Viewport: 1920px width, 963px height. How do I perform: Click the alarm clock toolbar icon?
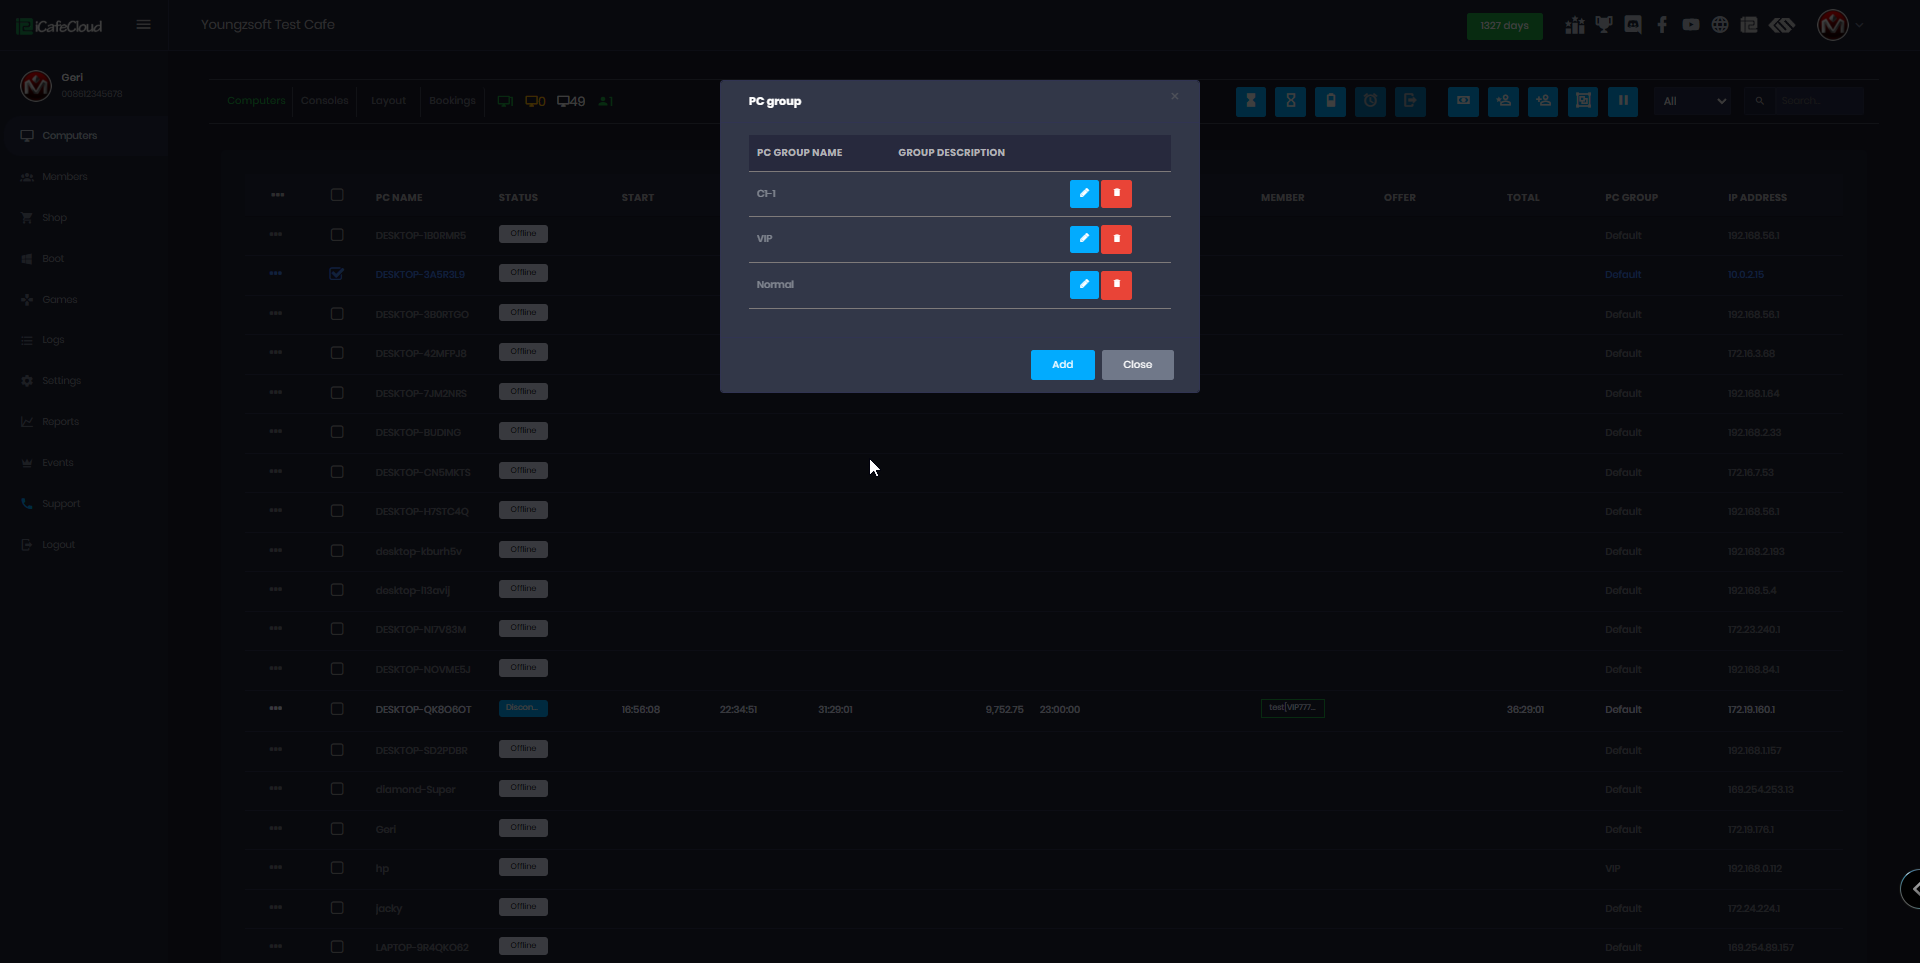pos(1370,101)
